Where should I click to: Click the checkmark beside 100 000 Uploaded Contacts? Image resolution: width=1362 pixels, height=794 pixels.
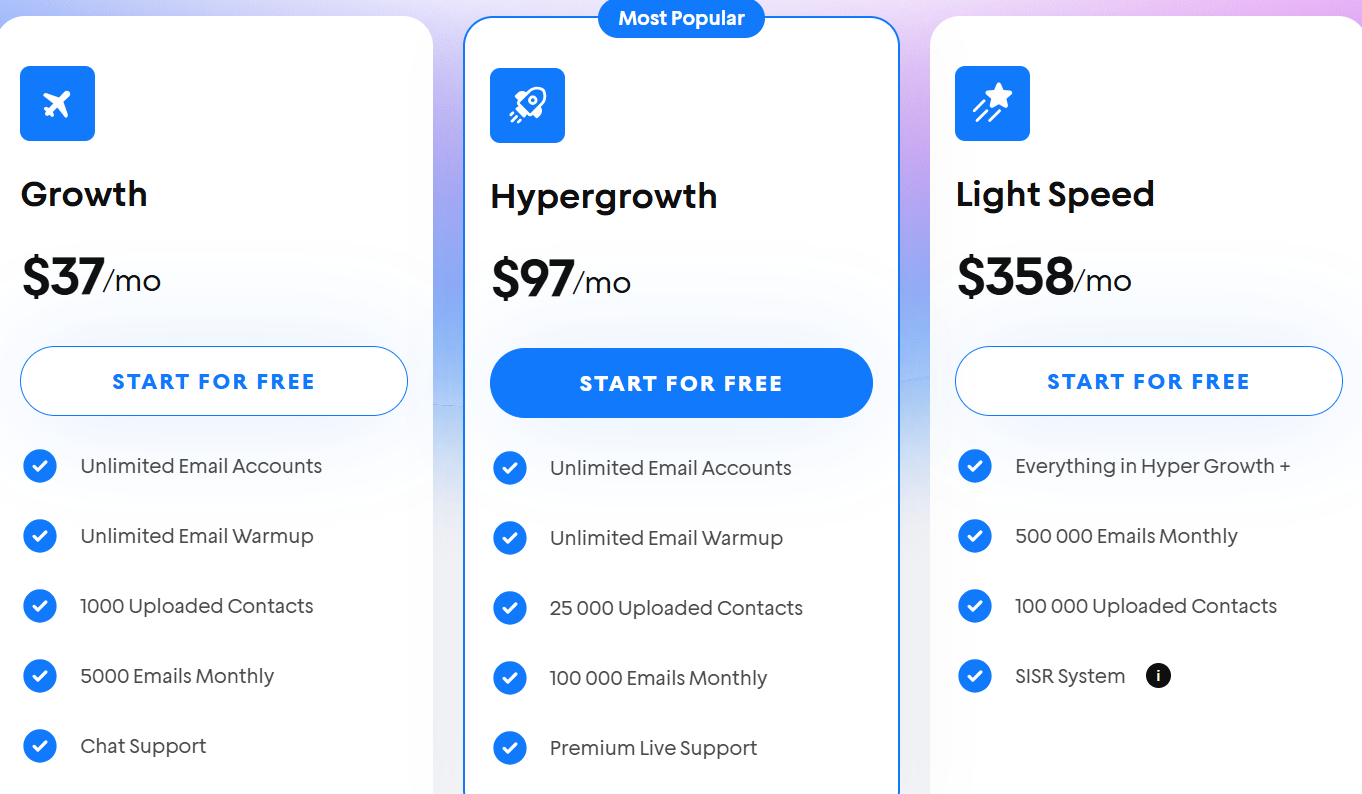pos(975,606)
